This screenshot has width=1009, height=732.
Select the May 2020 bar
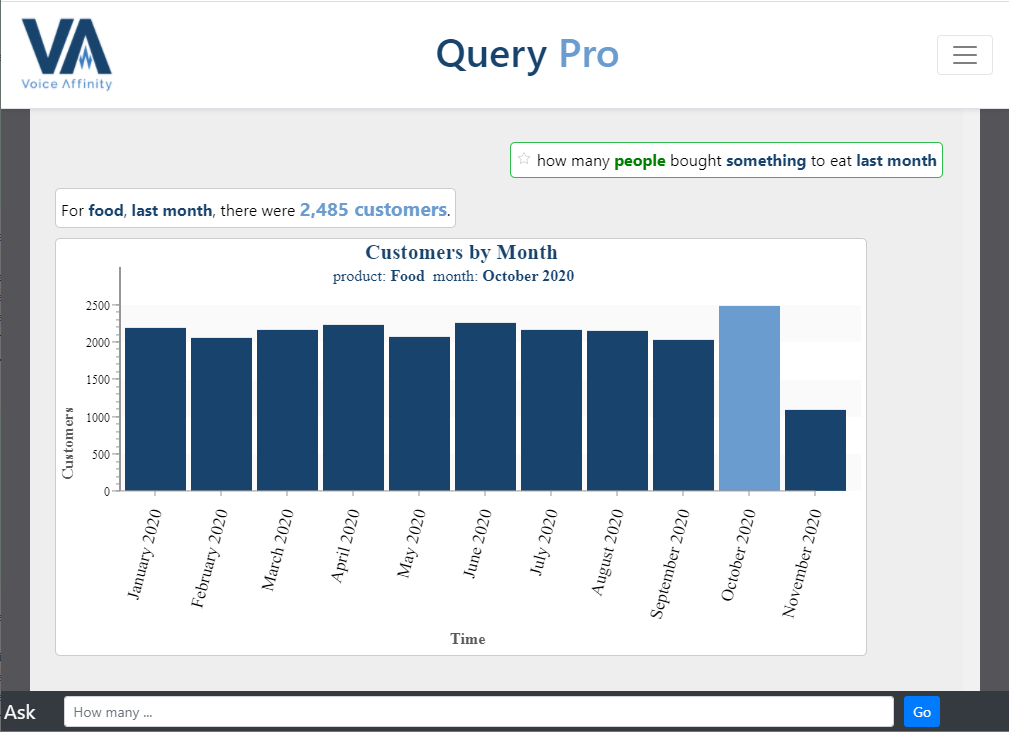[x=419, y=414]
